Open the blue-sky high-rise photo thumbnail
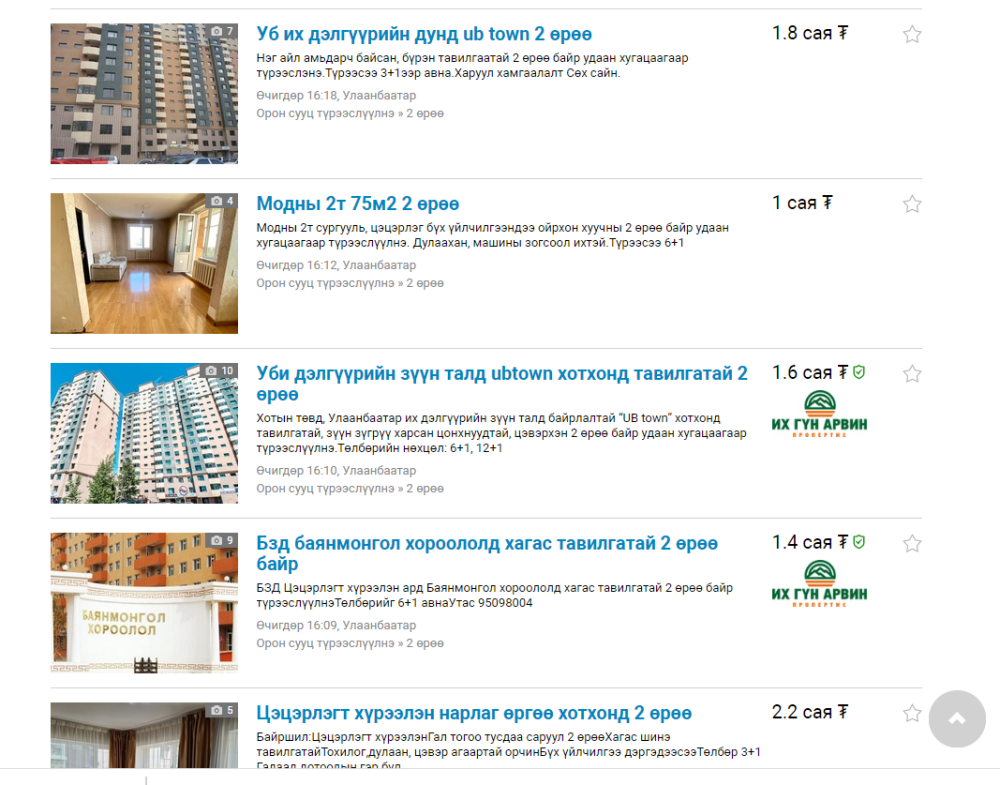 144,433
